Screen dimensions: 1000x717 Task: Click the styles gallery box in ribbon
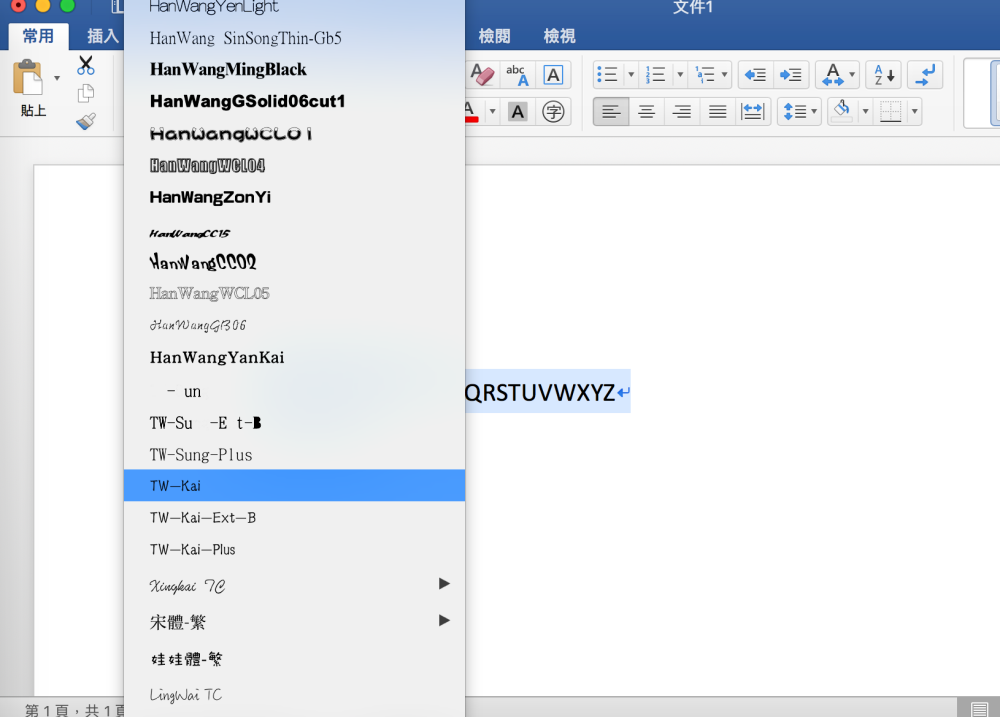coord(982,93)
